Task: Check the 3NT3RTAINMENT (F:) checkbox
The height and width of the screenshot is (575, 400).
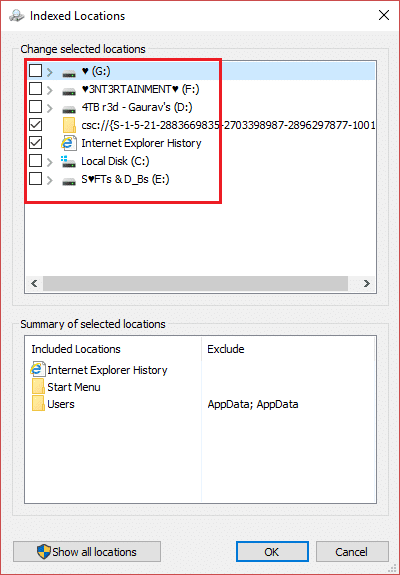Action: 36,88
